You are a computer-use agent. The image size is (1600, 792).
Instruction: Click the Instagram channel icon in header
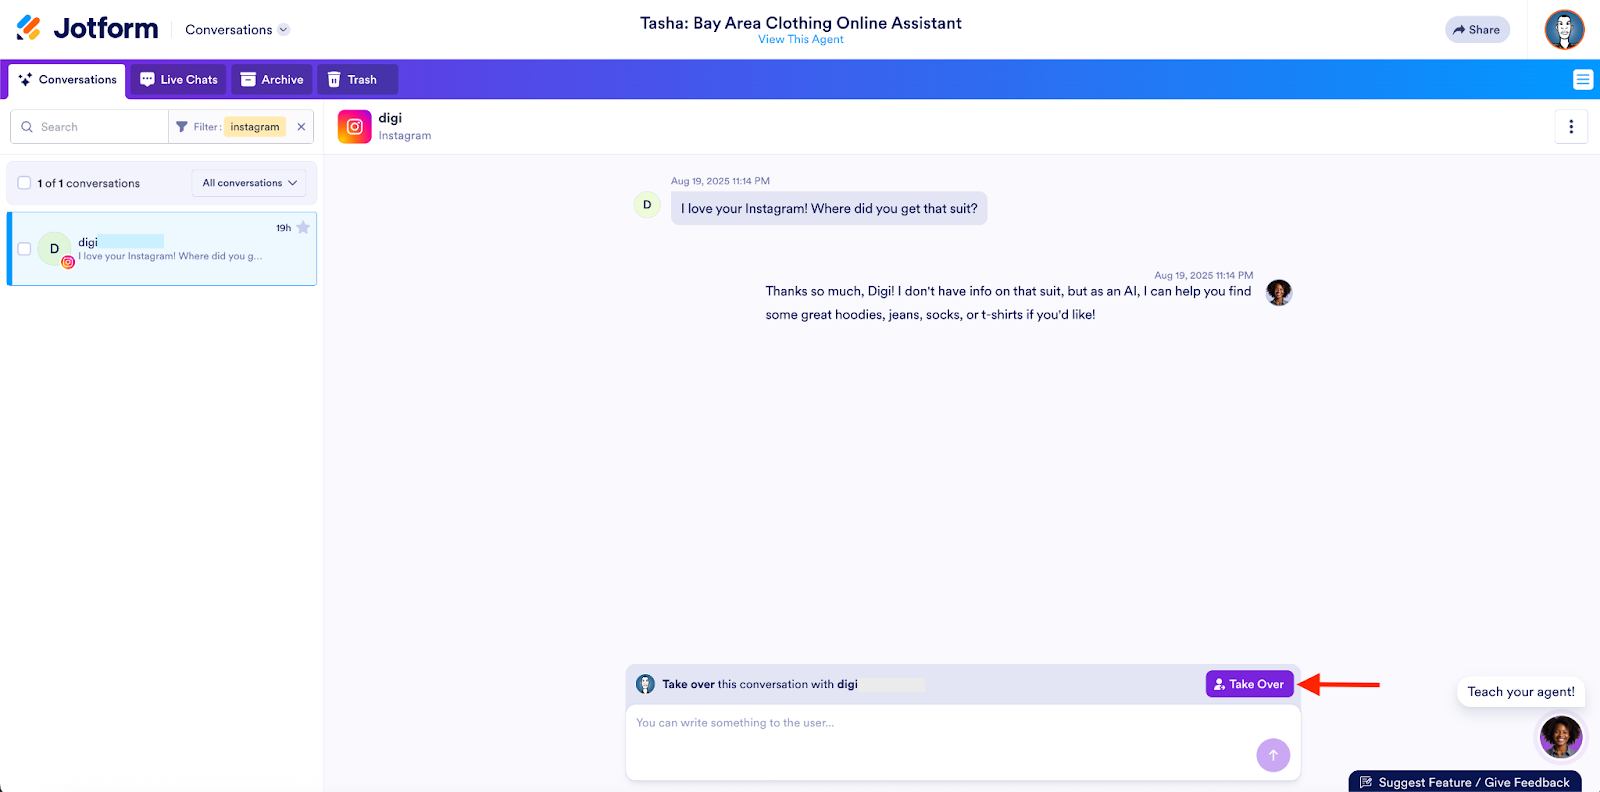coord(355,127)
